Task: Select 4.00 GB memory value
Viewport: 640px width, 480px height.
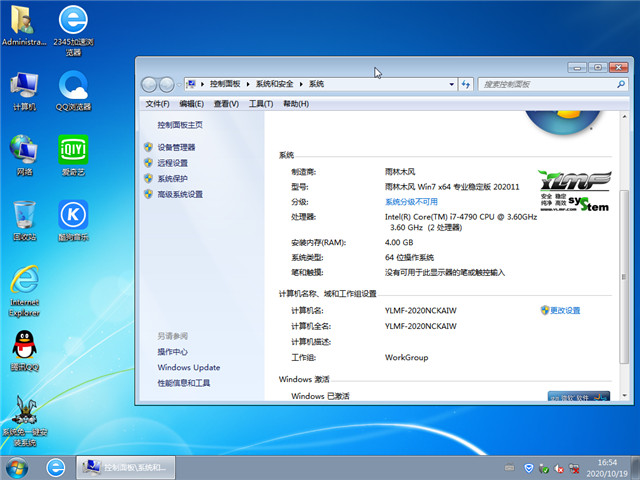Action: 399,242
